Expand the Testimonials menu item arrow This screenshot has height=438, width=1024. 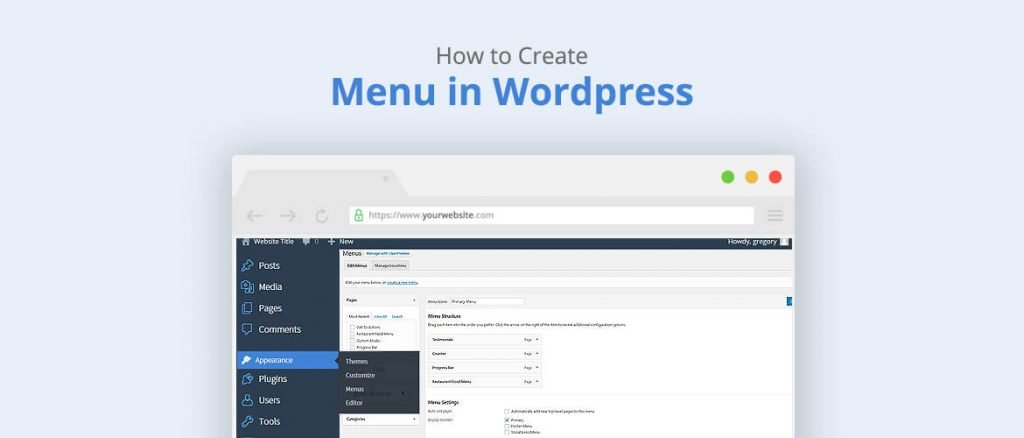[x=537, y=339]
